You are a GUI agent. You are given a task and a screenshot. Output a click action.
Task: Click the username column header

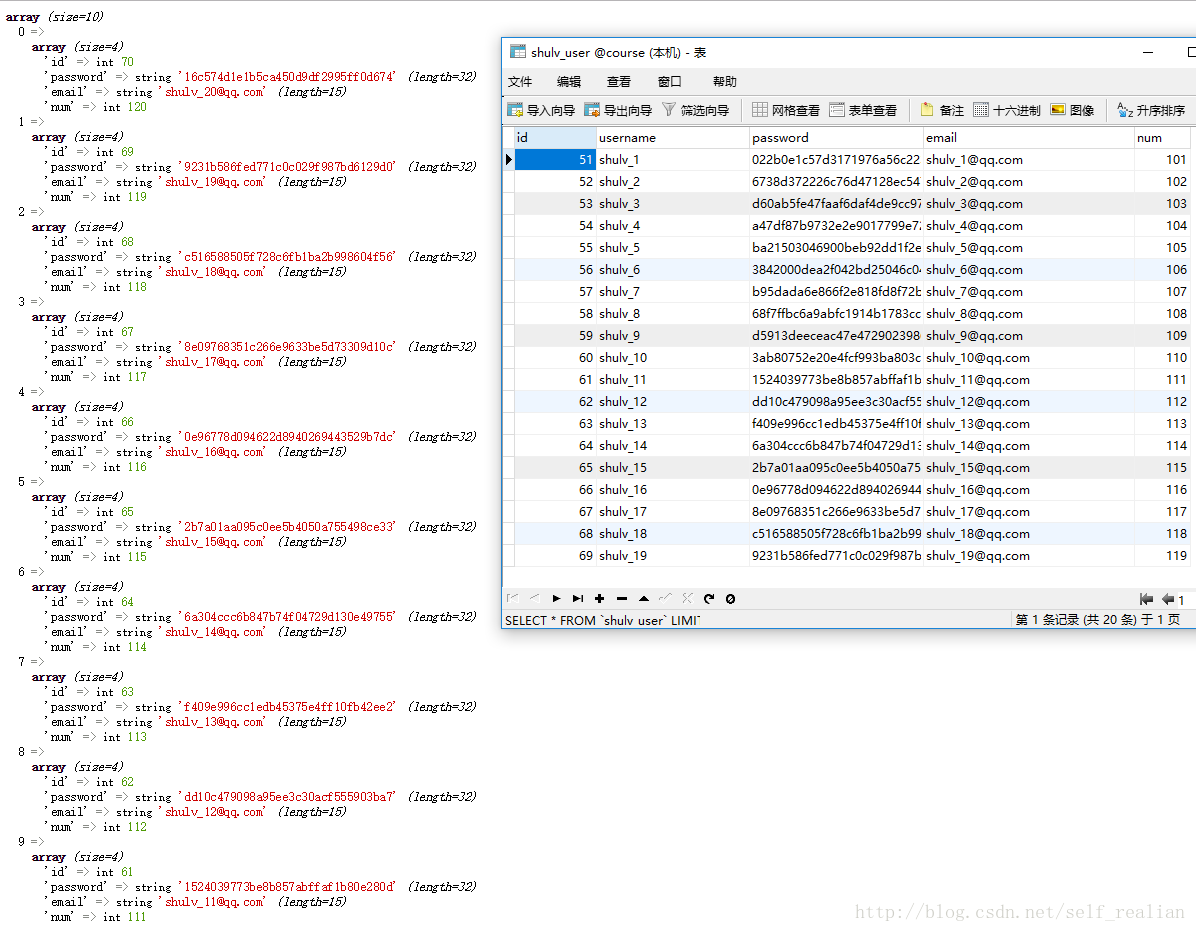click(672, 137)
